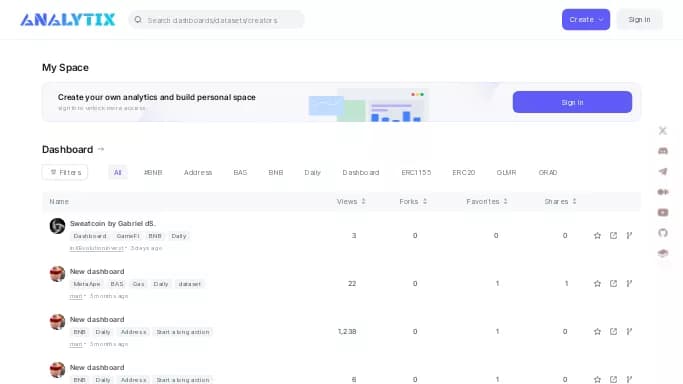Click the My Space heading

[x=65, y=67]
